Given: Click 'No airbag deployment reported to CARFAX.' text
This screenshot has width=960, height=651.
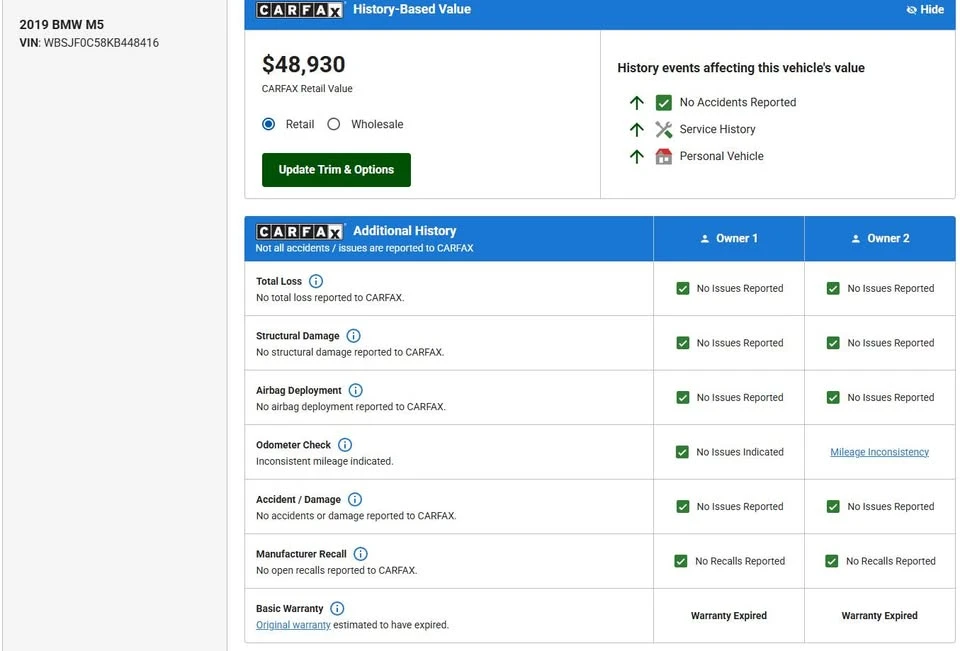Looking at the screenshot, I should pyautogui.click(x=351, y=407).
